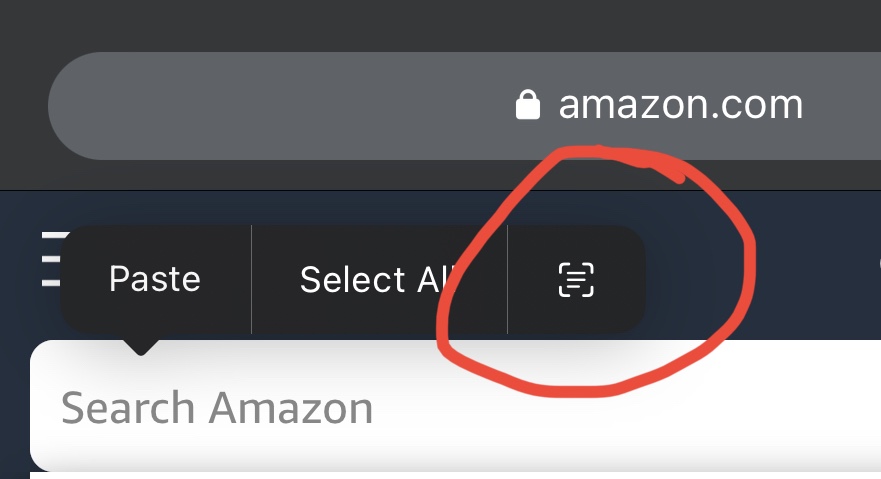This screenshot has height=479, width=881.
Task: Choose Paste from the context menu
Action: coord(155,279)
